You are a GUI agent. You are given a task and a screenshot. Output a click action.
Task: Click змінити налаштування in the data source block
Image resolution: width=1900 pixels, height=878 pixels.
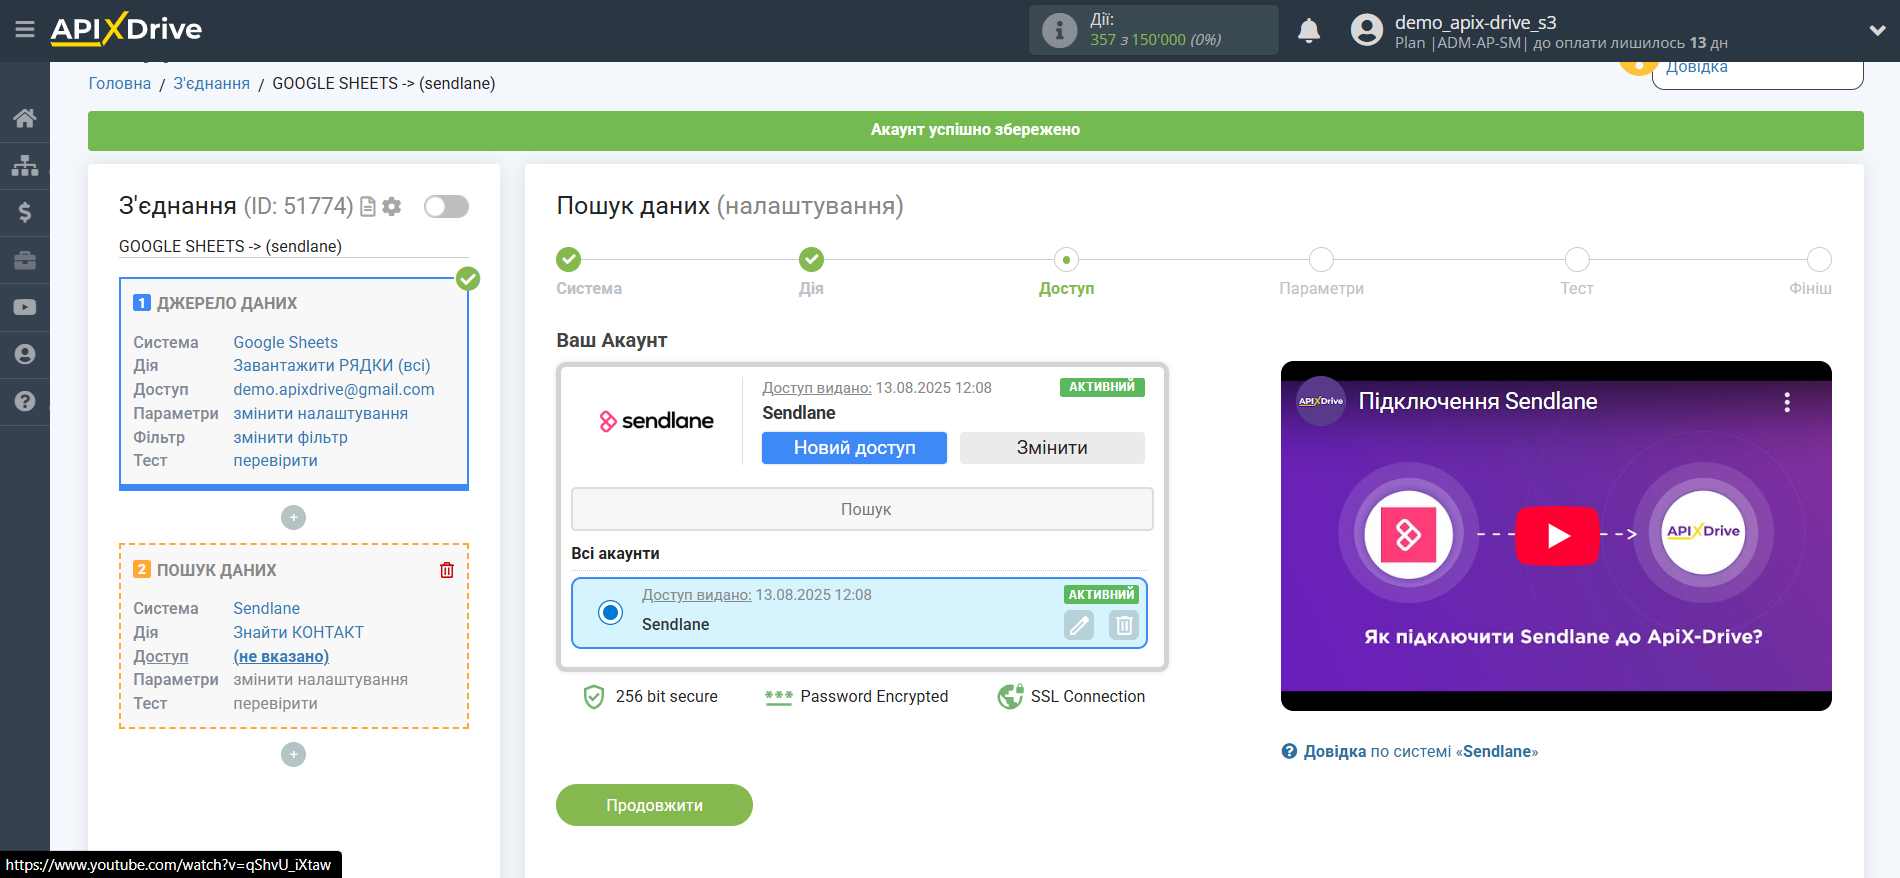[321, 413]
